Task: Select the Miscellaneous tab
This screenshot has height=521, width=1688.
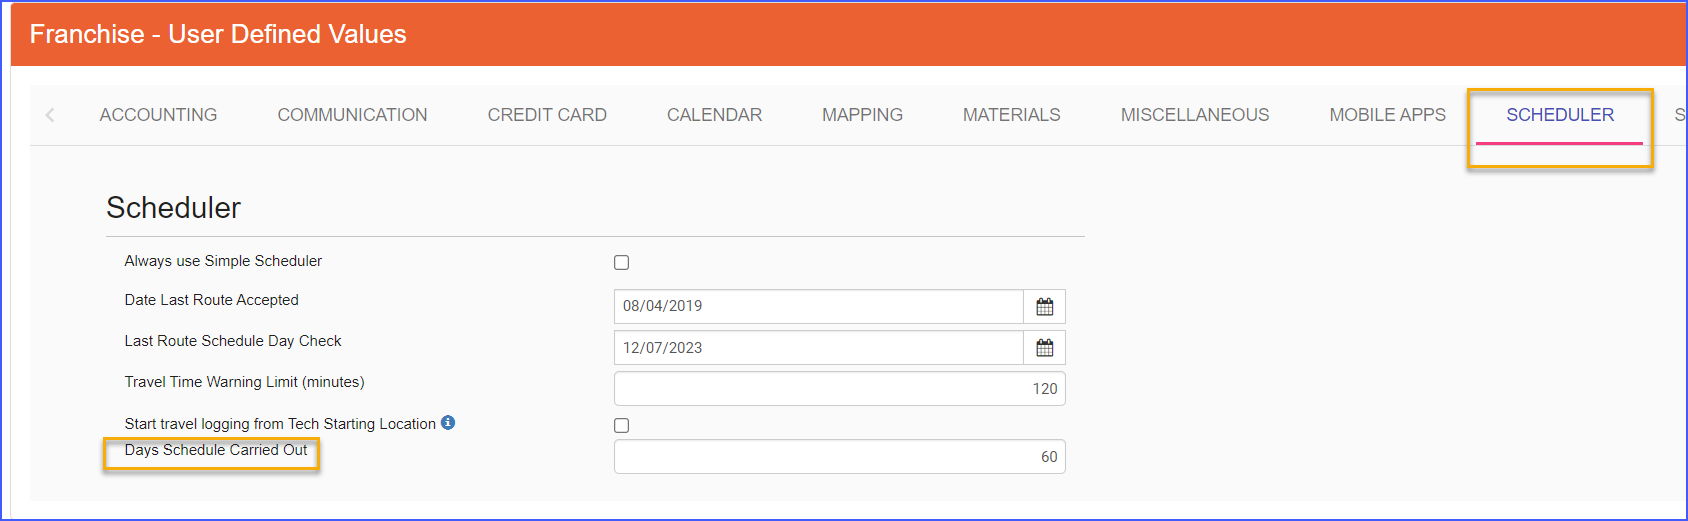Action: tap(1194, 115)
